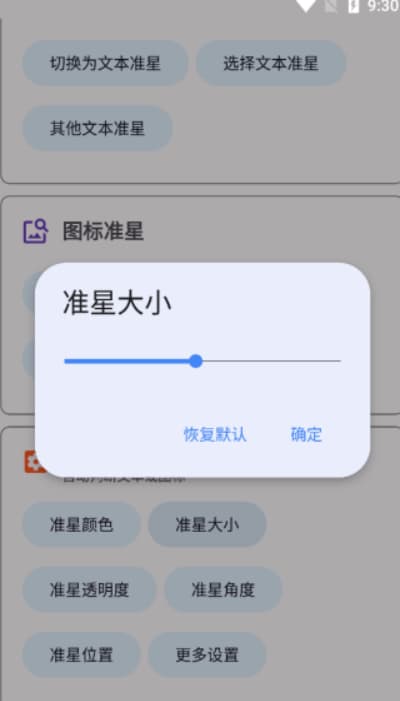Open 其他文本准星 option

(97, 128)
